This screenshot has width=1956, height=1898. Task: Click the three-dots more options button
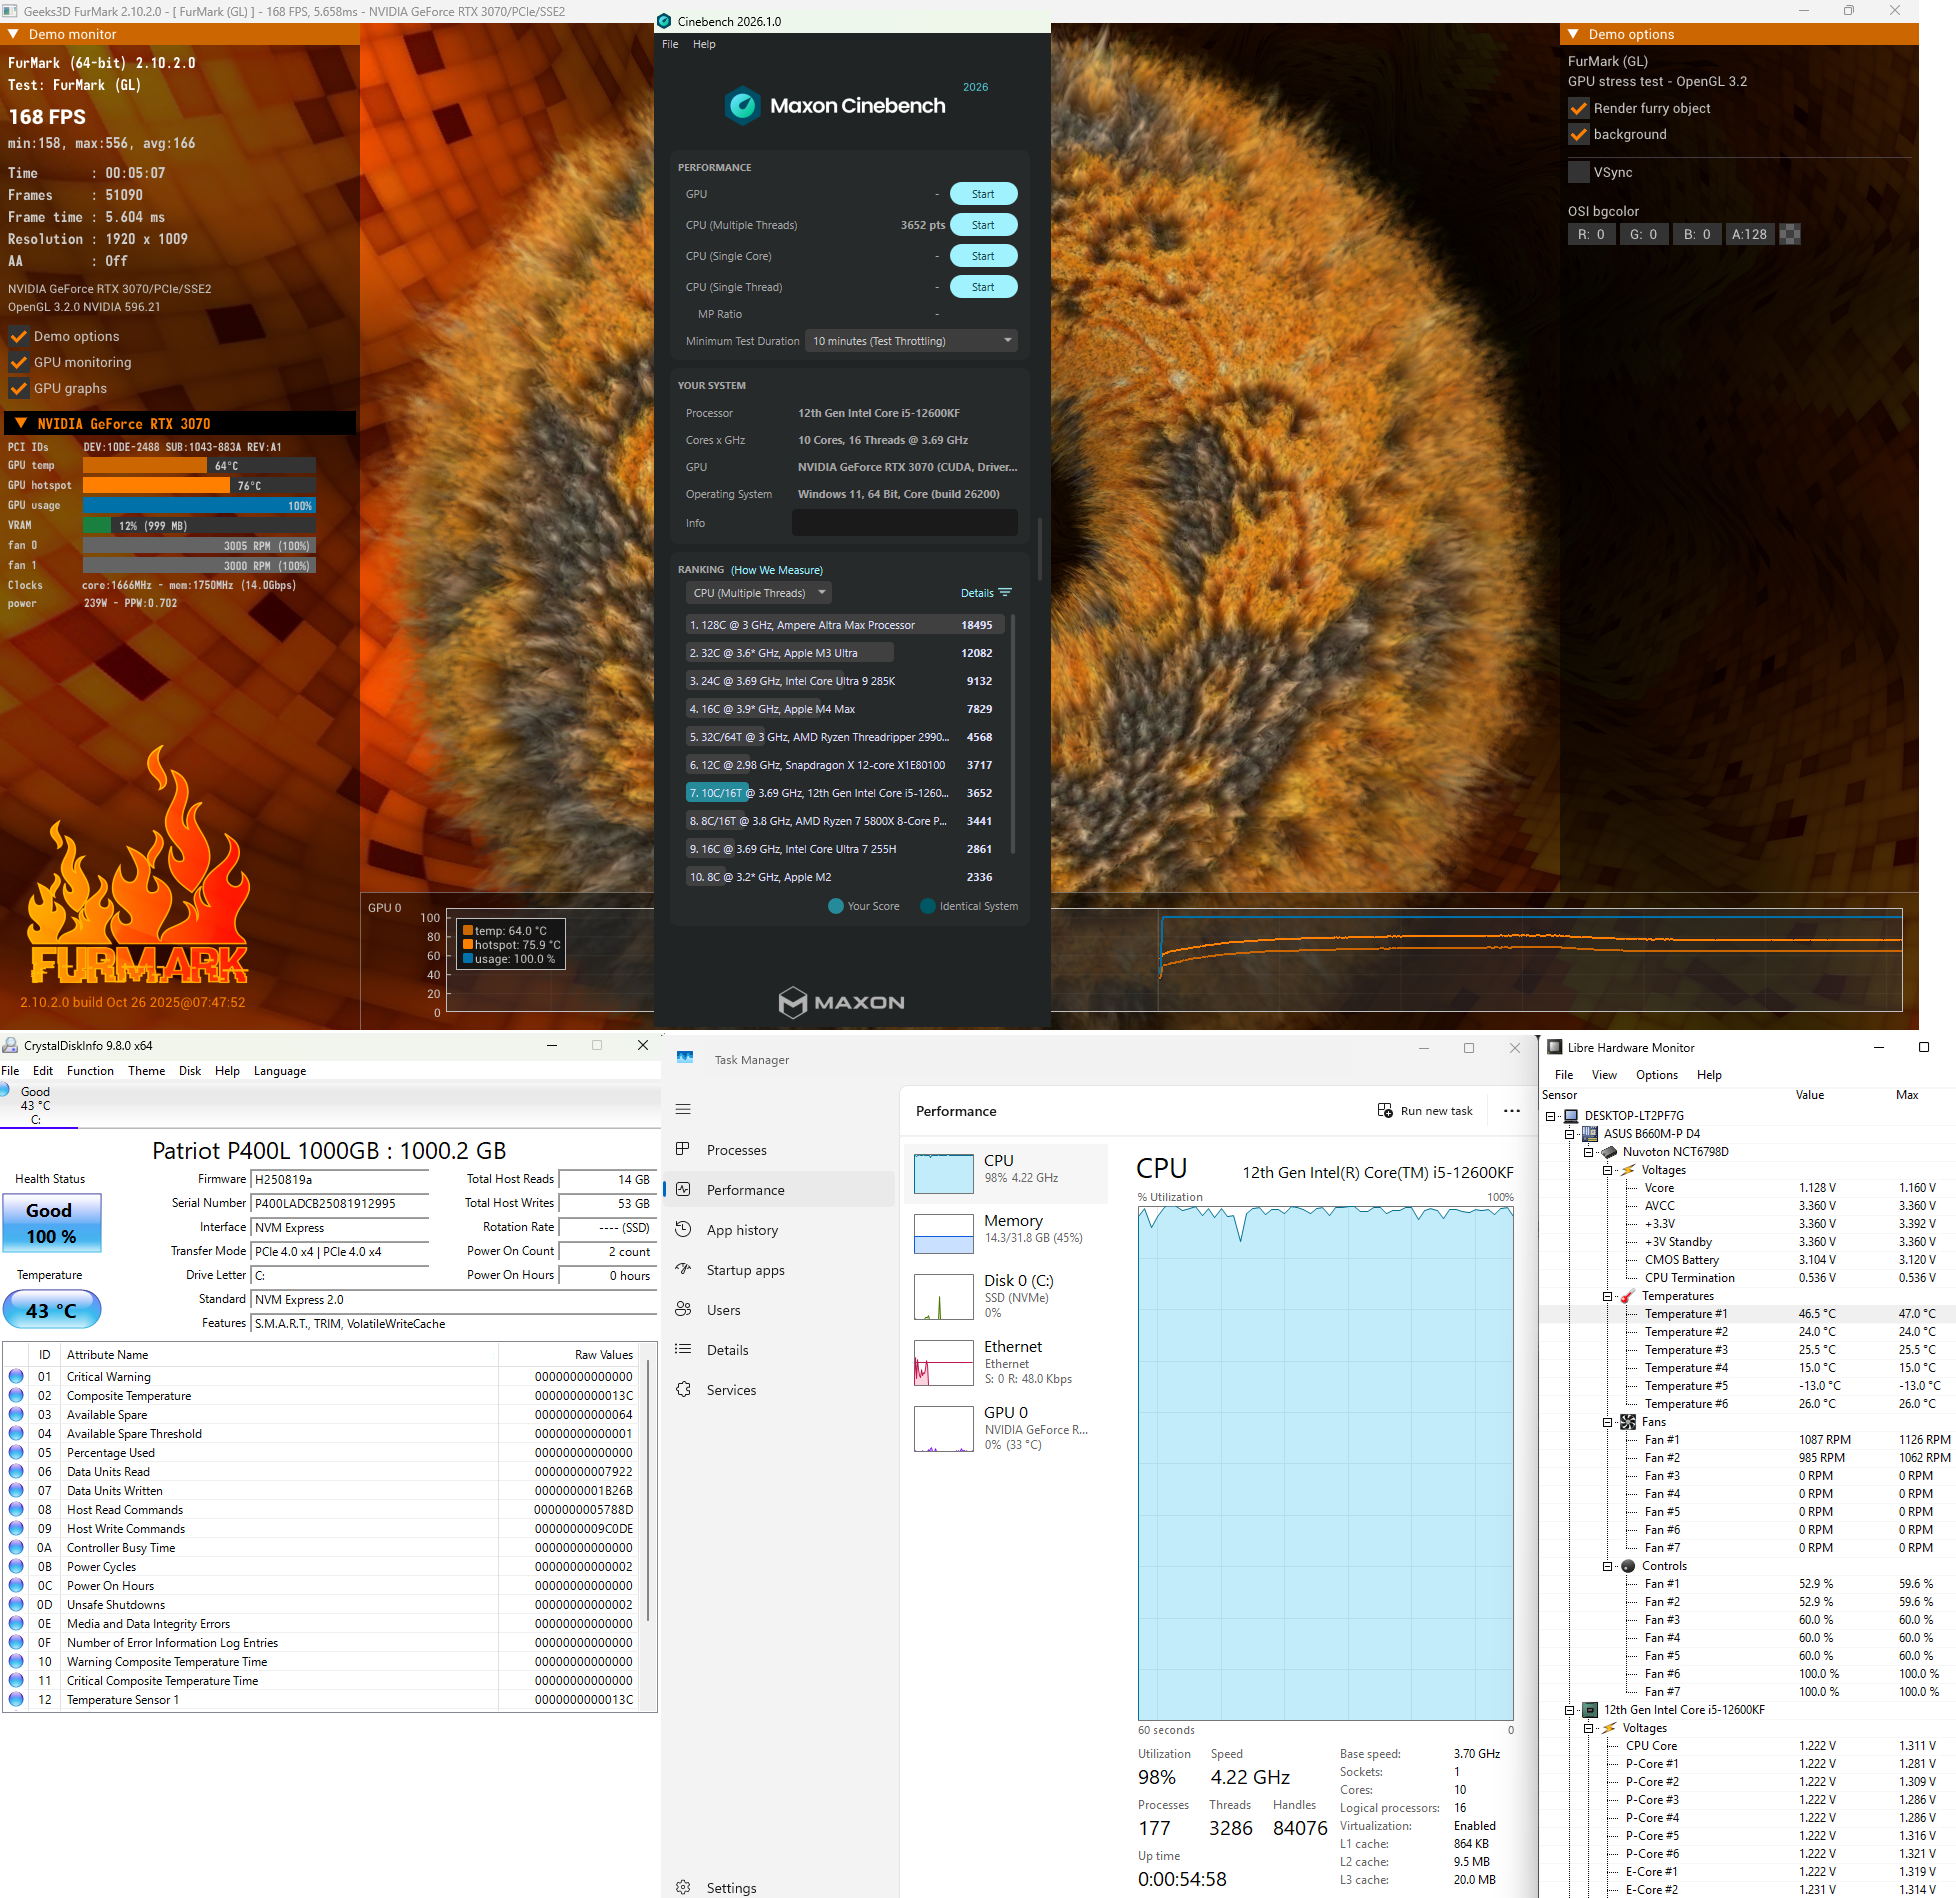click(1512, 1111)
